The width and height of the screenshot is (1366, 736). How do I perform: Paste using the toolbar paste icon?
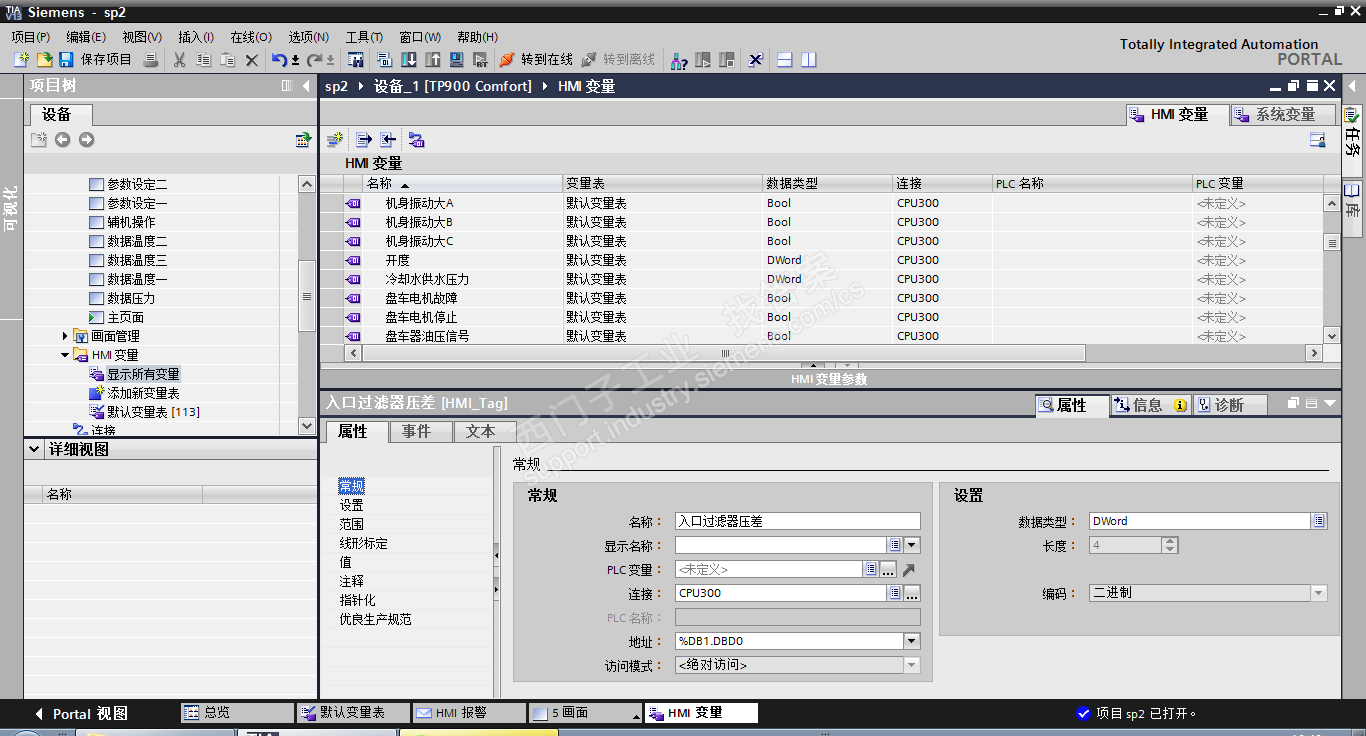(x=228, y=60)
